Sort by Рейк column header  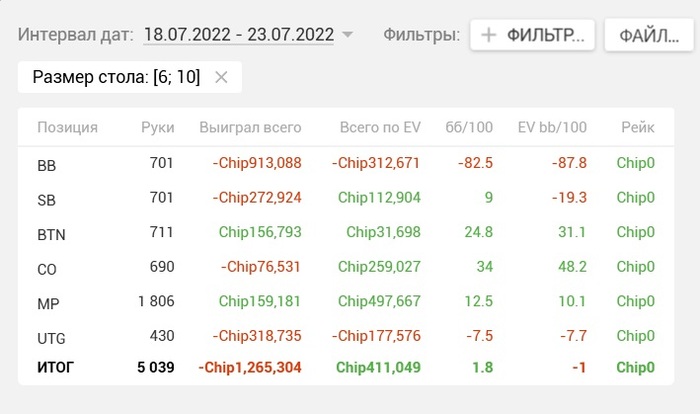[x=638, y=128]
